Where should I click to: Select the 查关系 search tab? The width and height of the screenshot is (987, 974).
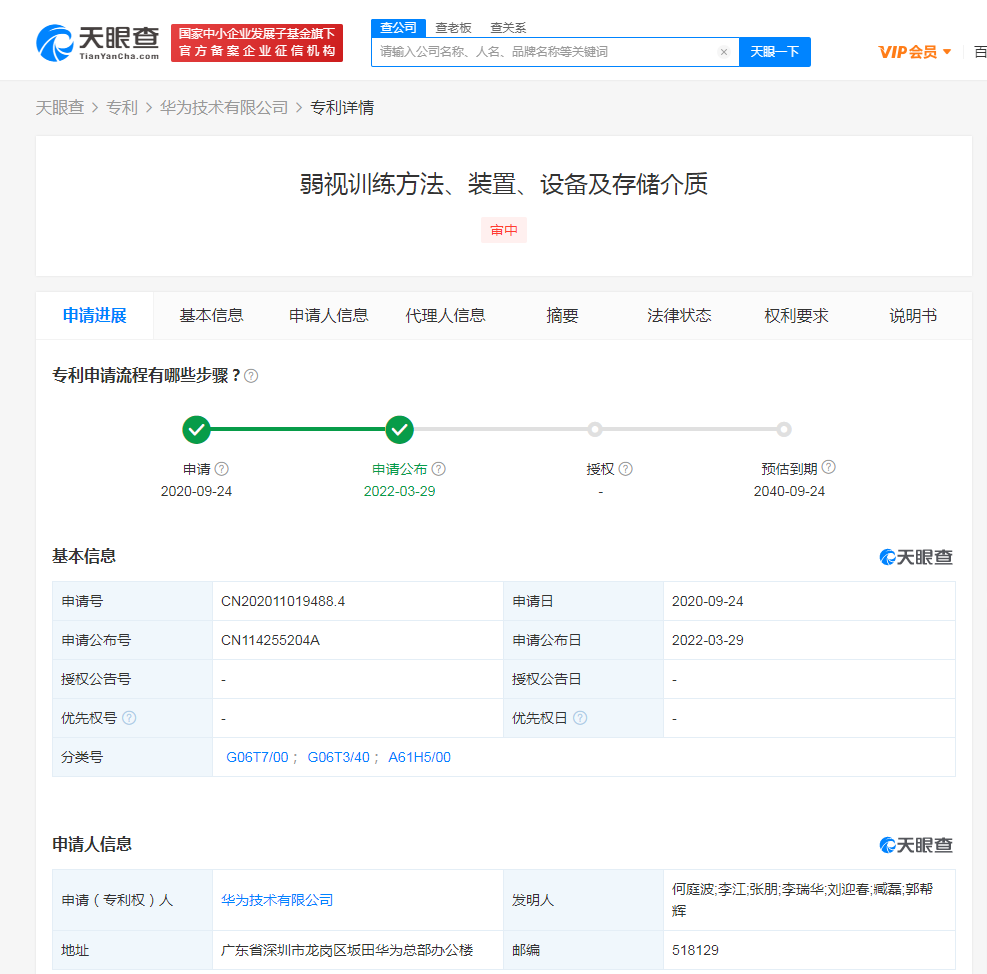click(x=508, y=28)
